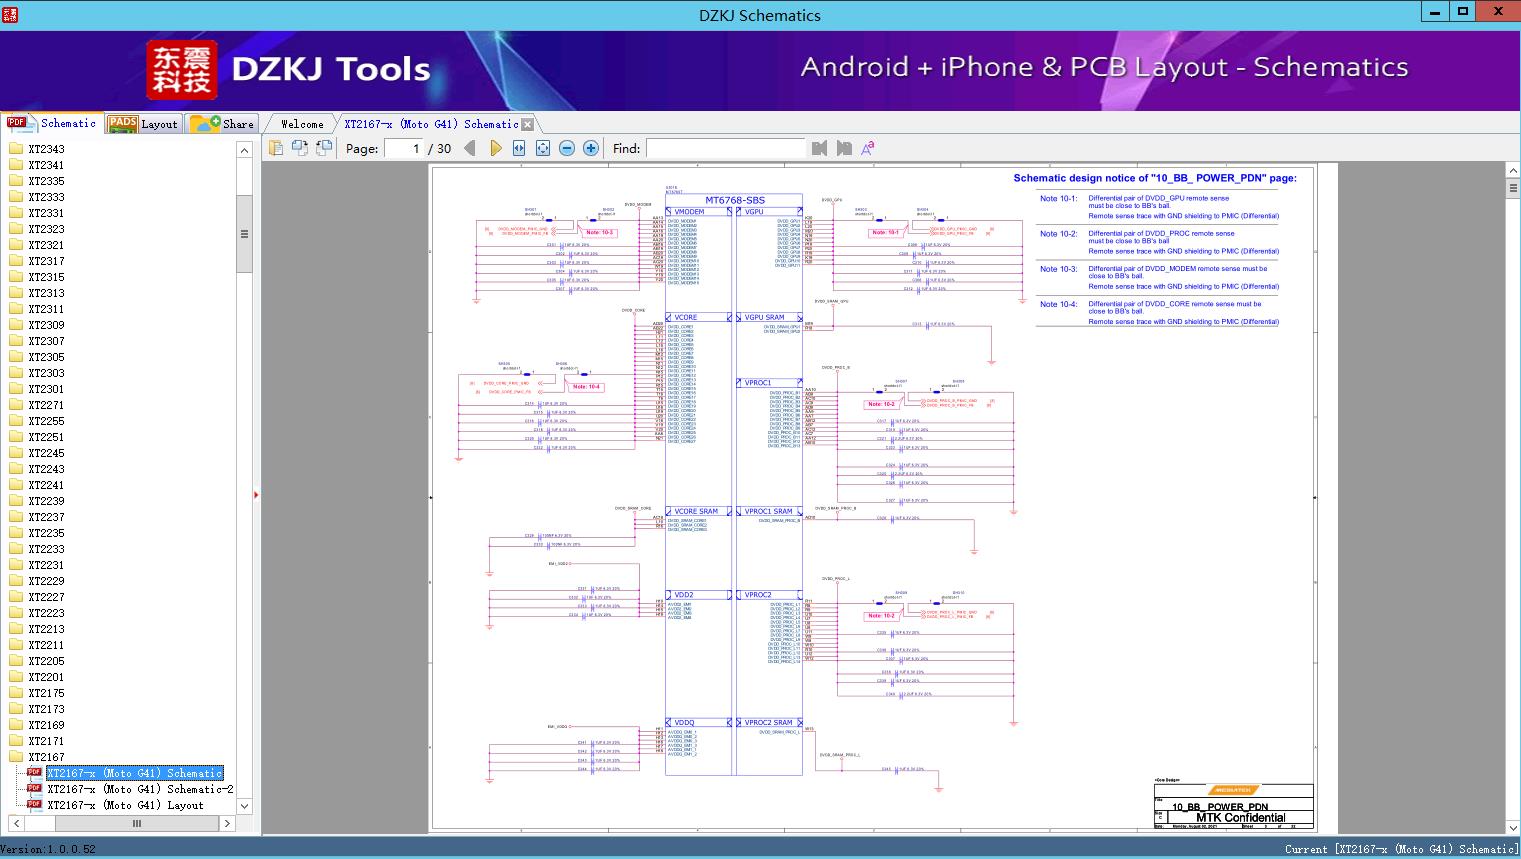Zoom out with the minus icon

pos(567,148)
